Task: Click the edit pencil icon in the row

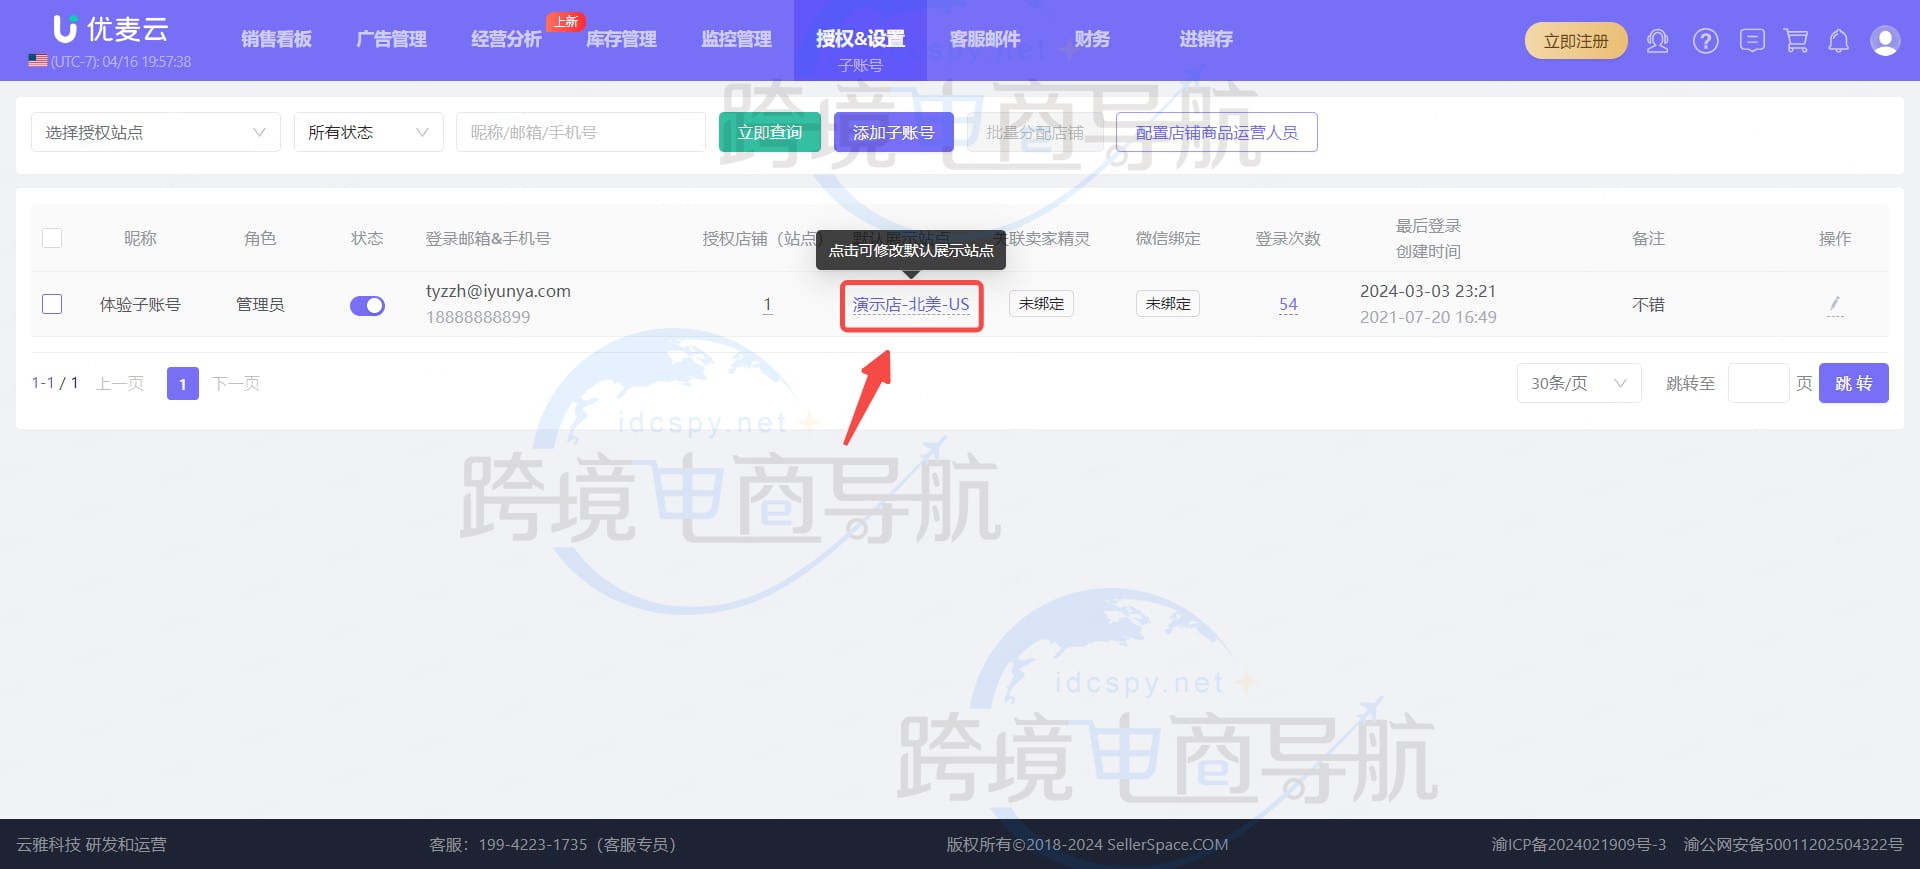Action: coord(1834,304)
